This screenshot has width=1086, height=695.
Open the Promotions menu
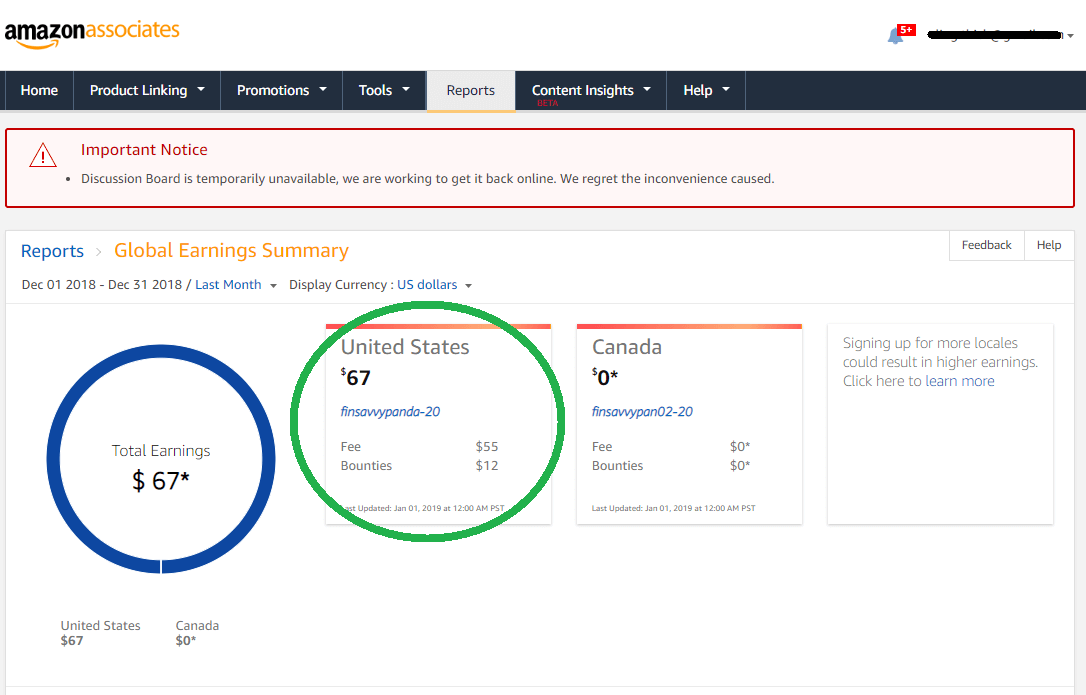click(x=281, y=90)
